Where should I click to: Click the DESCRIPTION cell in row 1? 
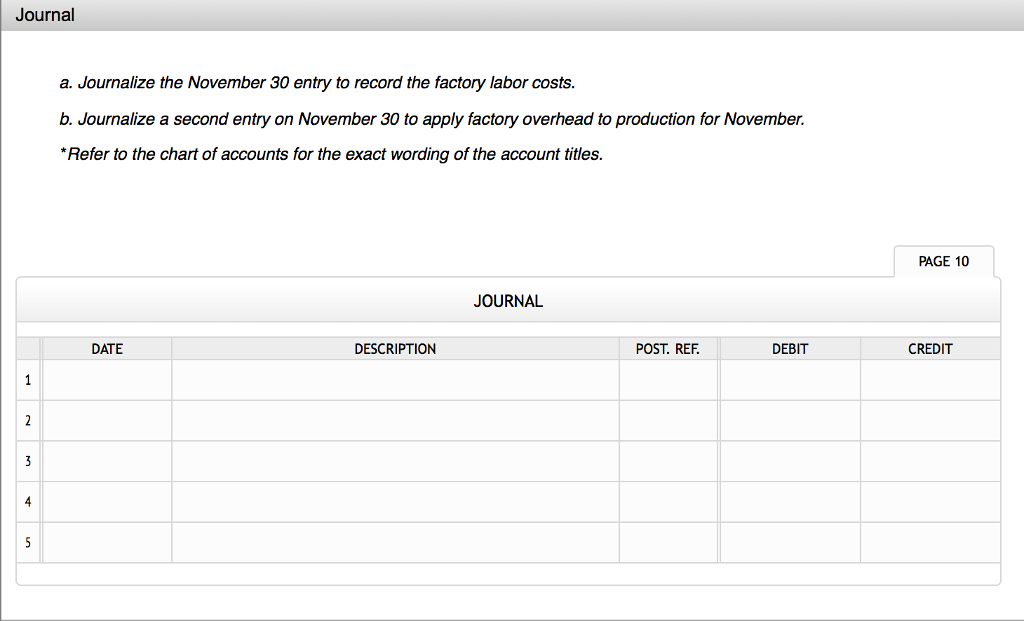pyautogui.click(x=395, y=380)
